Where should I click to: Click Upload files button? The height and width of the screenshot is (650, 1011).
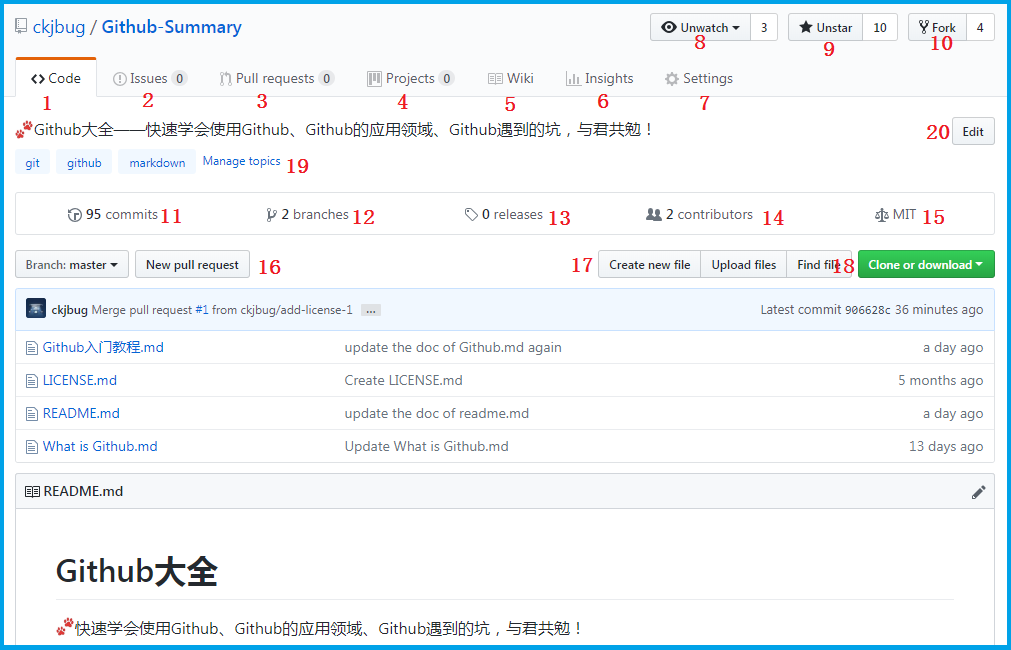tap(743, 264)
